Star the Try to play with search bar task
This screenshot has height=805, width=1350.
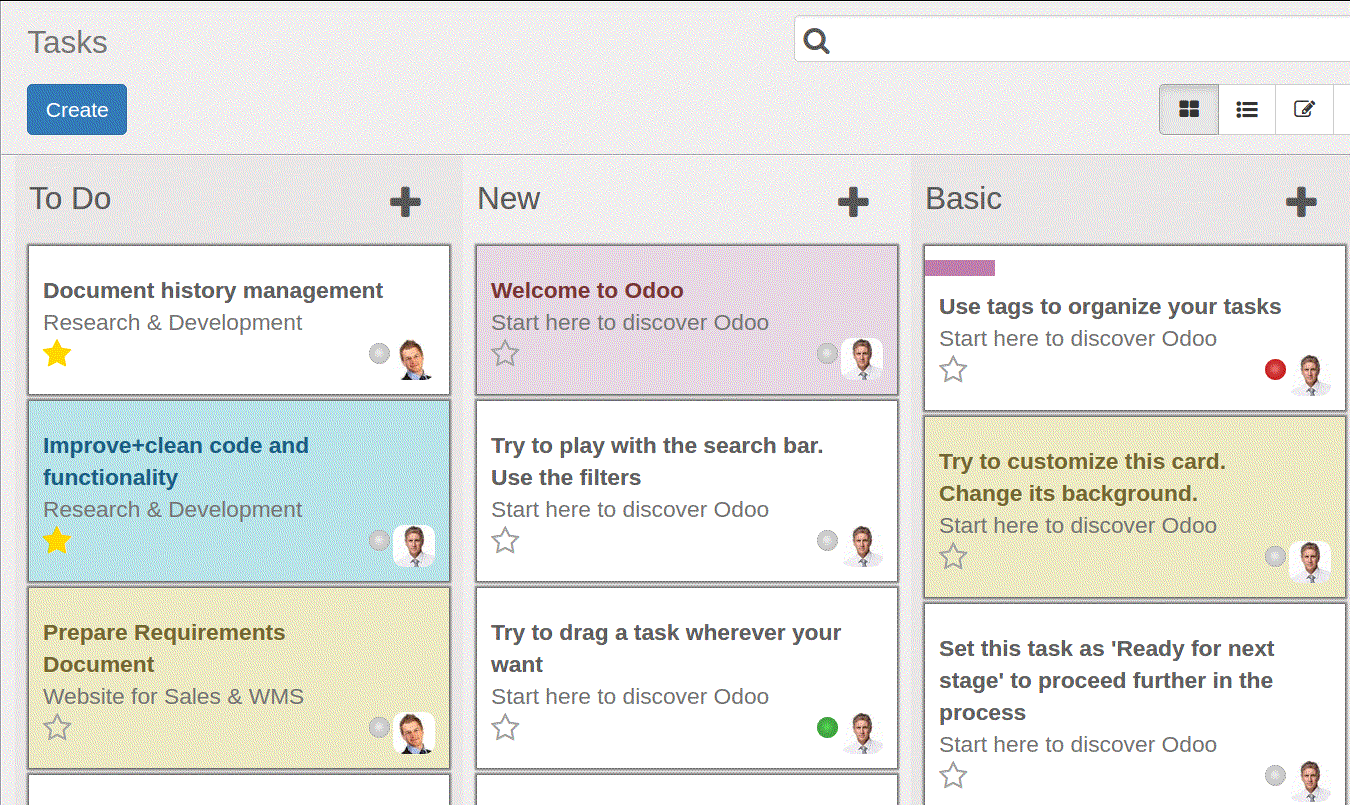[x=505, y=540]
